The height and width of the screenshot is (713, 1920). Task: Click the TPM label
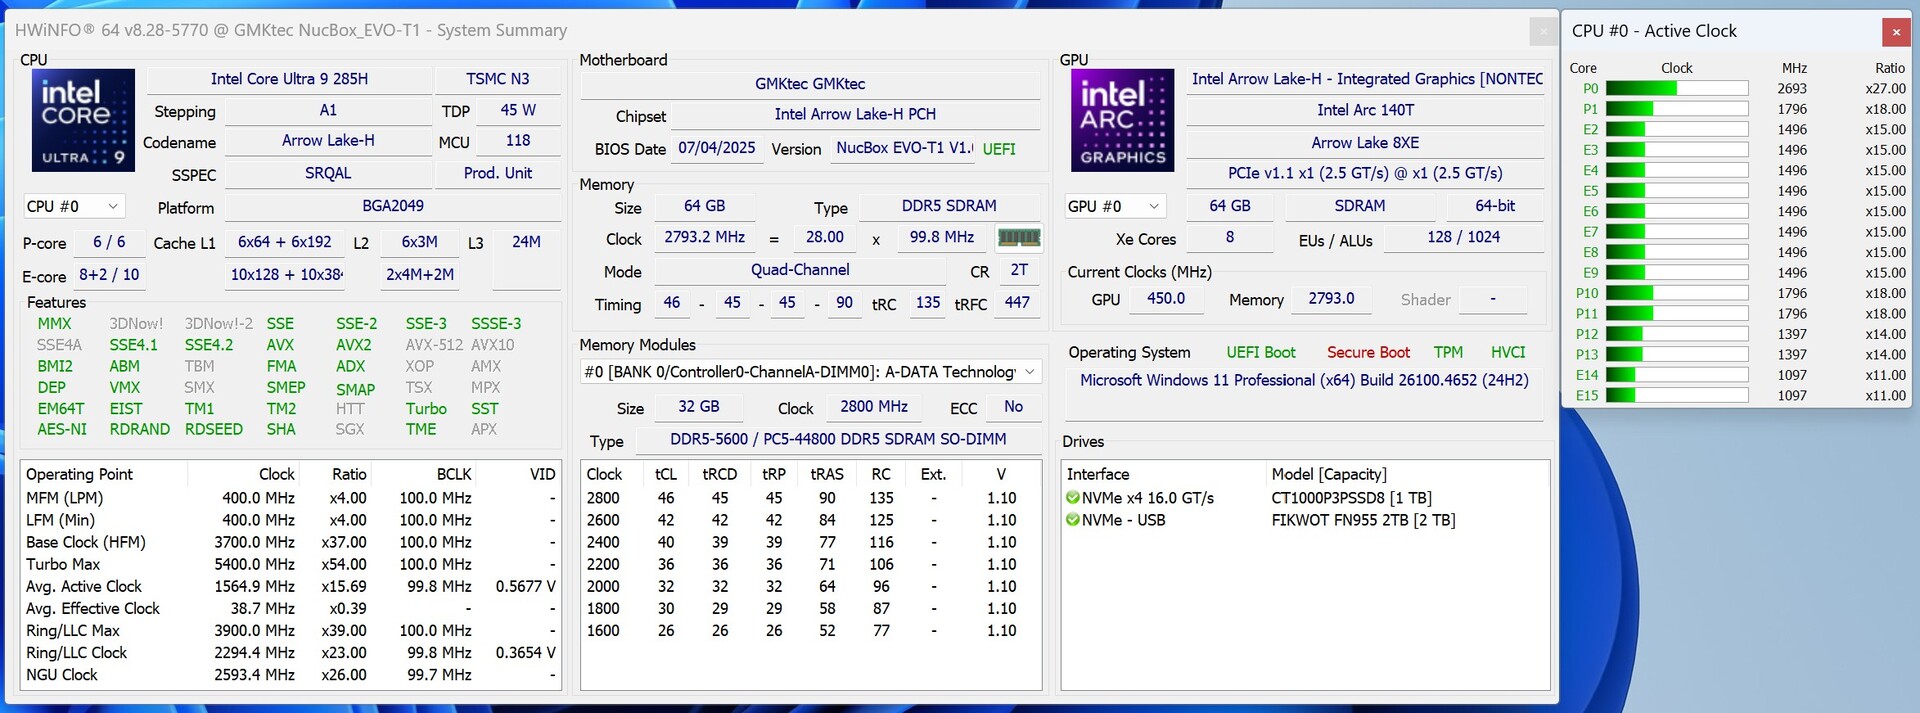point(1448,352)
